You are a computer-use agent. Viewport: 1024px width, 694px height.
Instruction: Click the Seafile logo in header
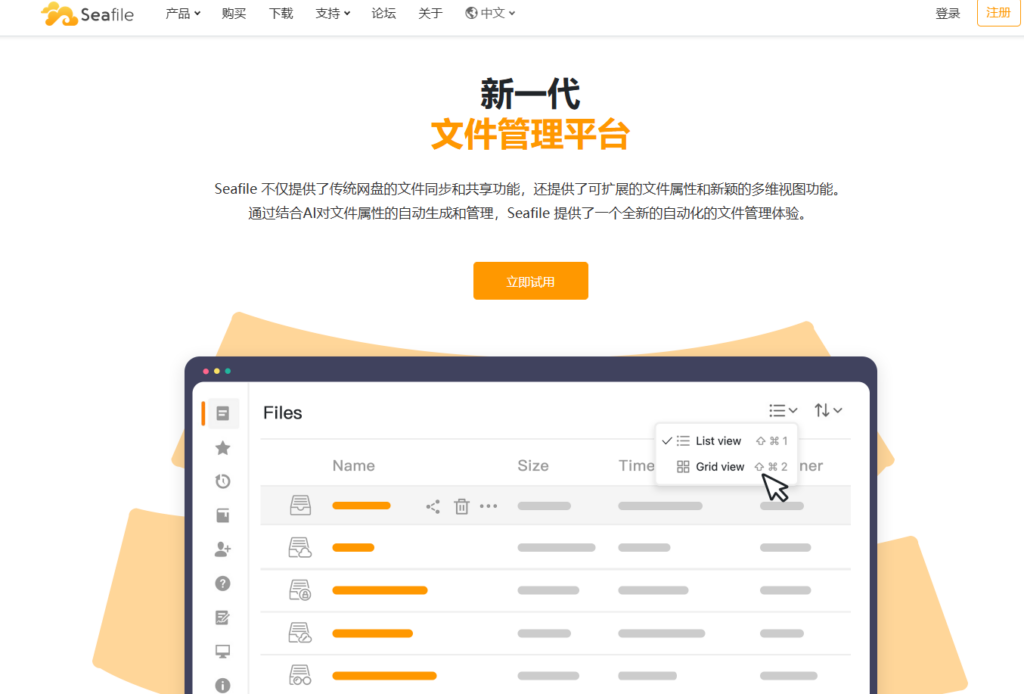click(x=87, y=14)
